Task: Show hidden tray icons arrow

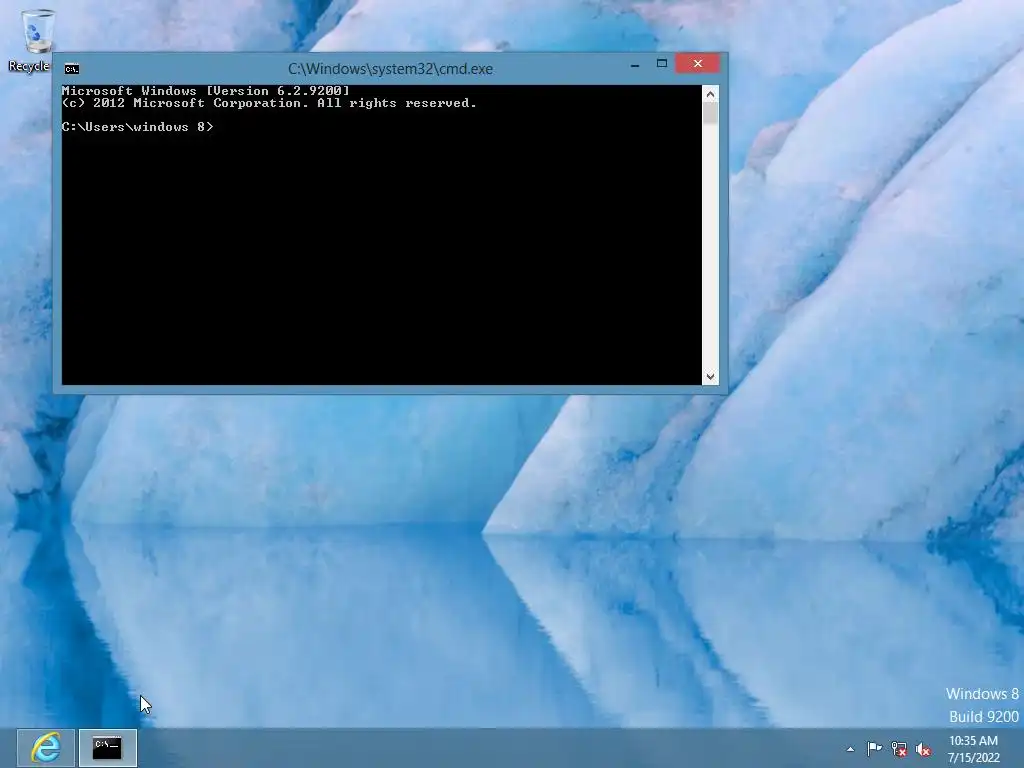Action: 850,749
